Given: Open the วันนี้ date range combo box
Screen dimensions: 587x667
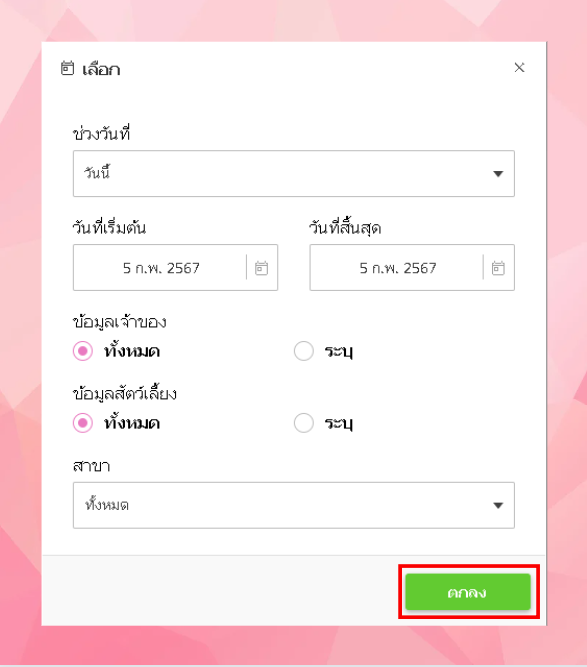Looking at the screenshot, I should tap(294, 174).
